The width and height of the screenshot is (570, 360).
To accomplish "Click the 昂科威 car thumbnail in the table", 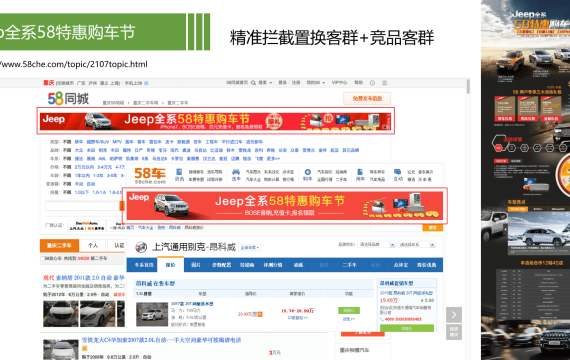I will click(x=152, y=314).
